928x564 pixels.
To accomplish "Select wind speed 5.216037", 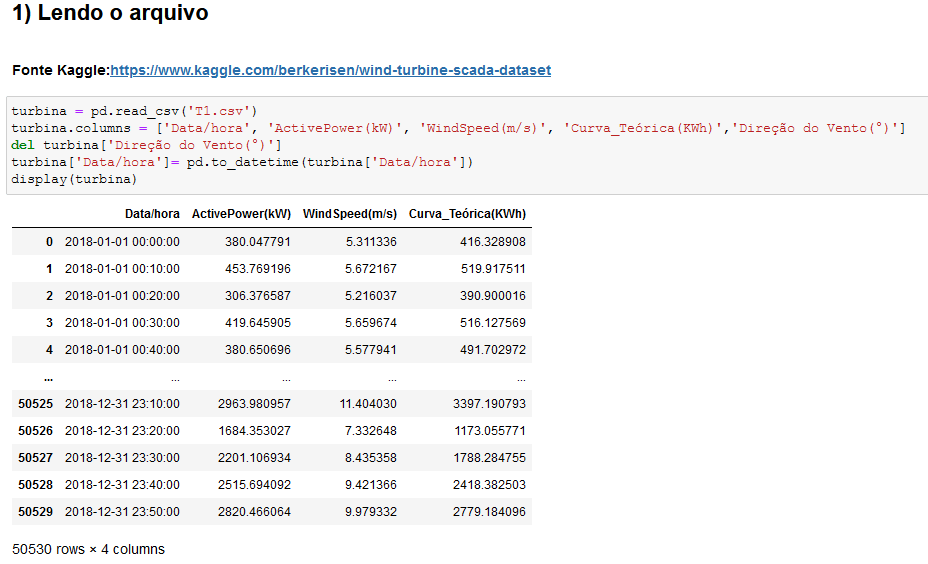I will coord(371,296).
